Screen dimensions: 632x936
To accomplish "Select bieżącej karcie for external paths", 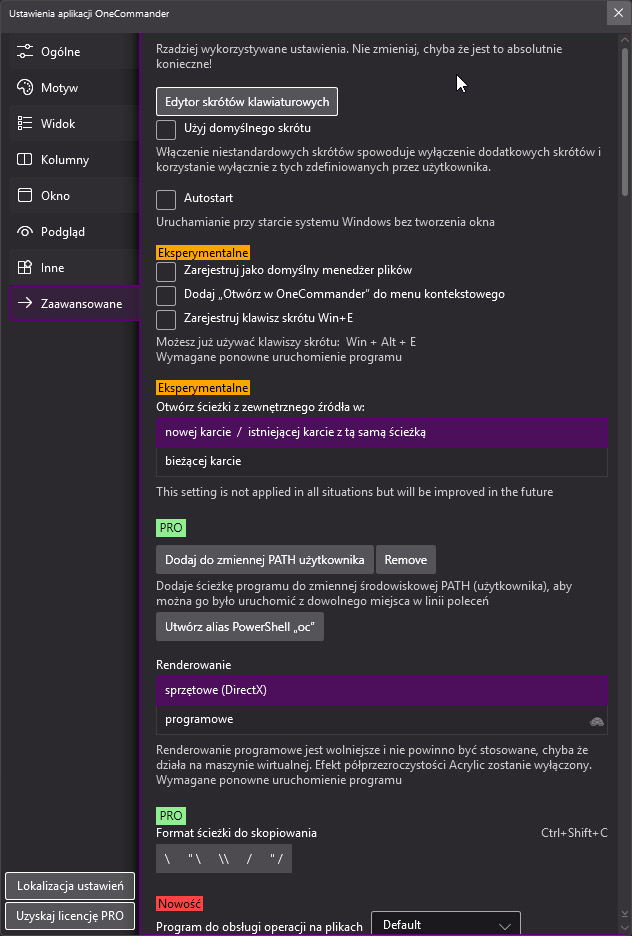I will [x=380, y=461].
